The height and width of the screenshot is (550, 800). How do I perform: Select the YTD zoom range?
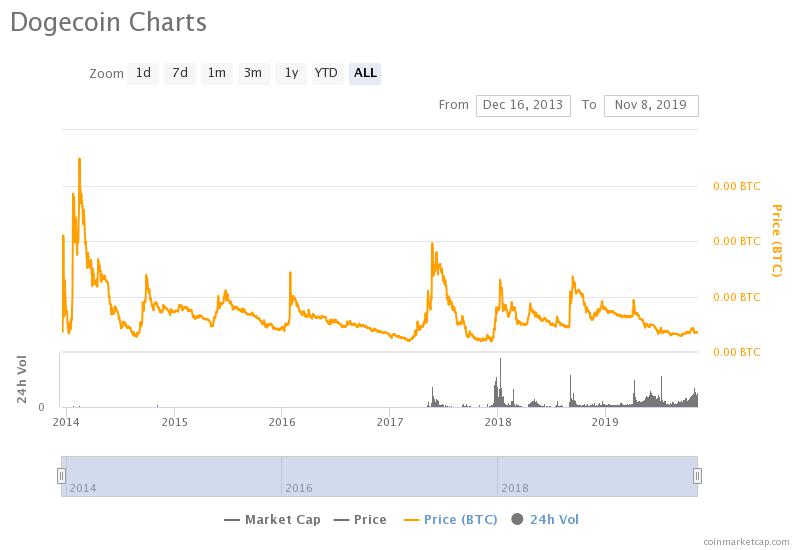pos(327,73)
